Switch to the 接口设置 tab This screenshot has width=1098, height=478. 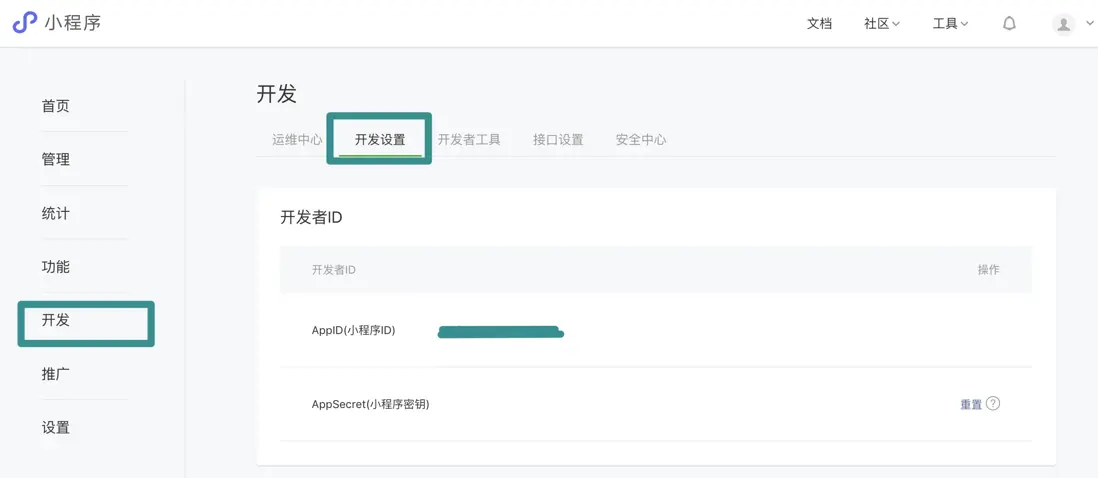[x=558, y=140]
